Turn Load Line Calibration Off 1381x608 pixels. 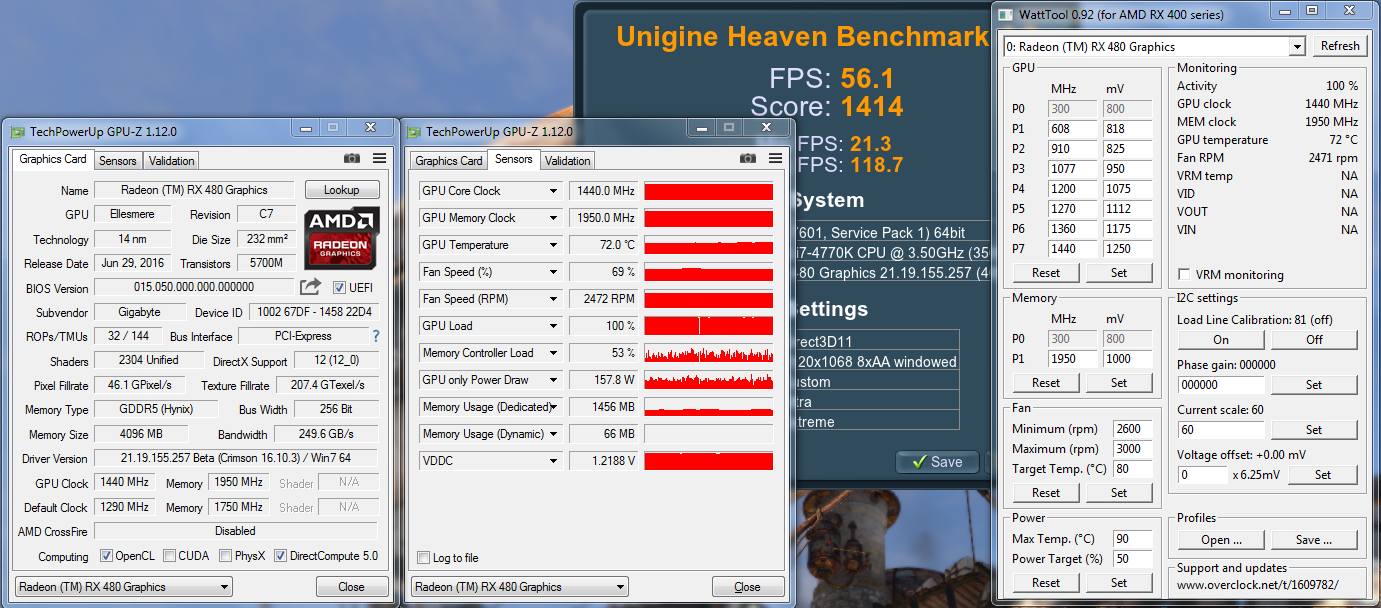(1314, 339)
